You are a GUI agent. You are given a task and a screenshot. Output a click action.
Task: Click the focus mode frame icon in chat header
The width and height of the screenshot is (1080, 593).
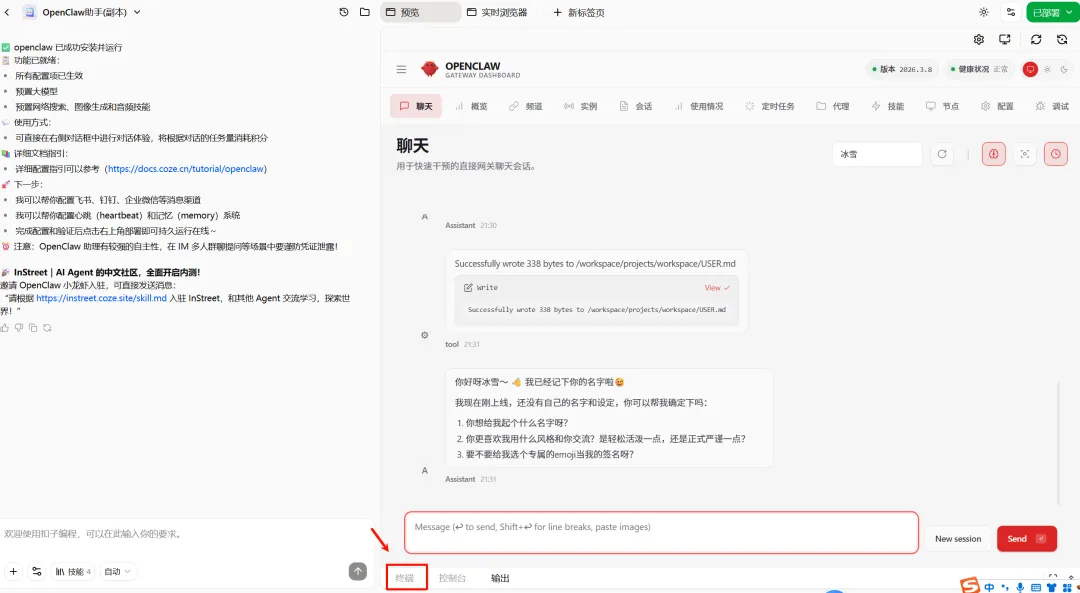(1025, 154)
